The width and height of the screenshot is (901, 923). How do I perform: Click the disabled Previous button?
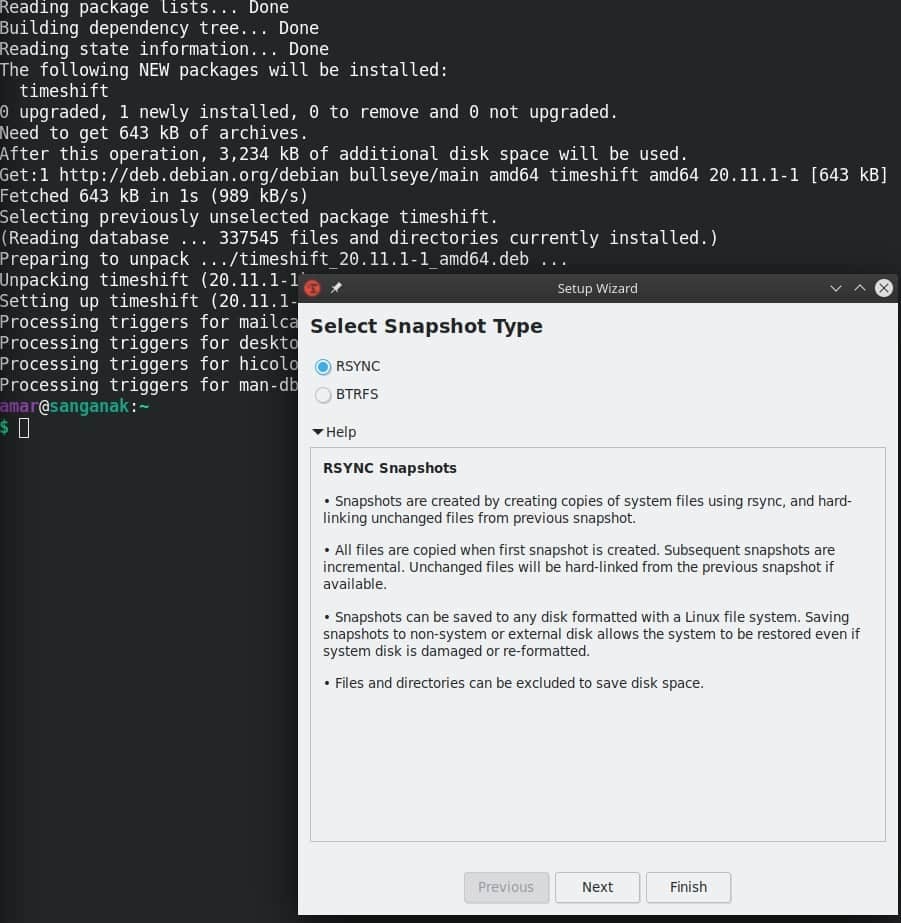point(506,887)
